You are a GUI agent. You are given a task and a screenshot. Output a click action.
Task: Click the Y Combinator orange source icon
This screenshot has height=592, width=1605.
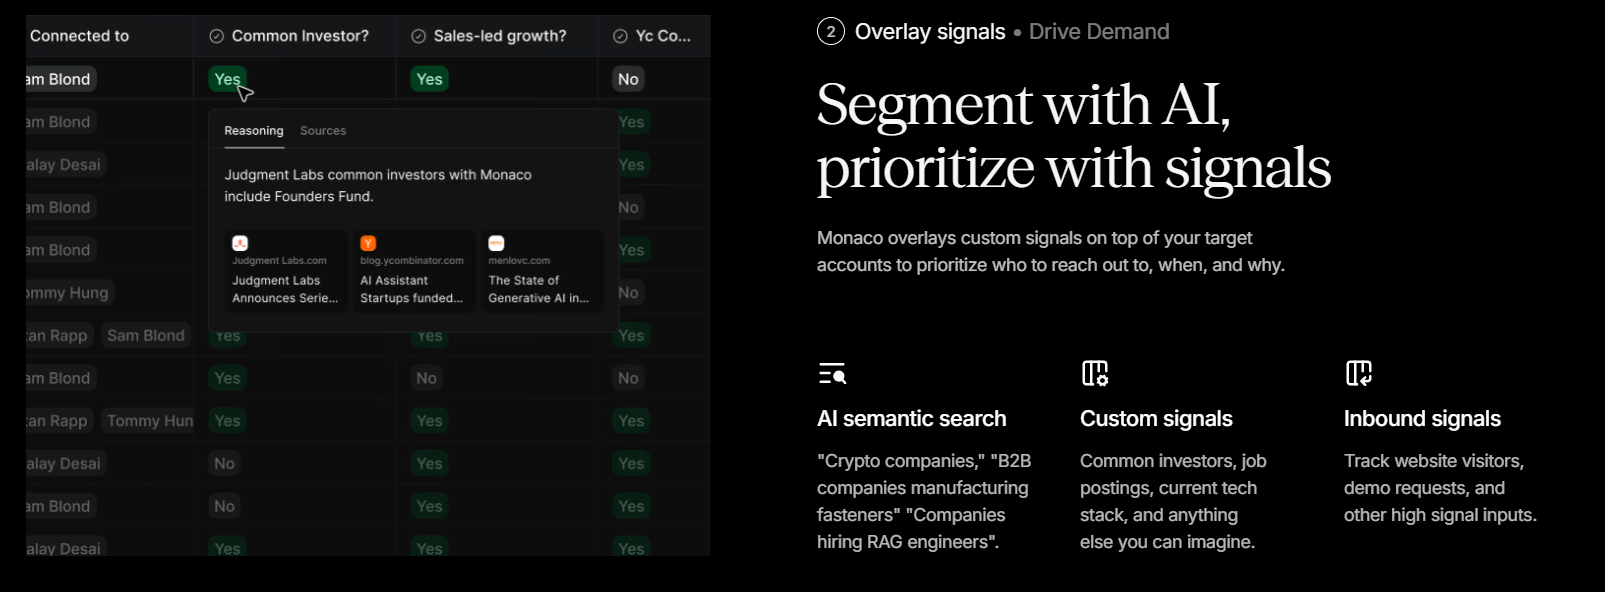(368, 243)
